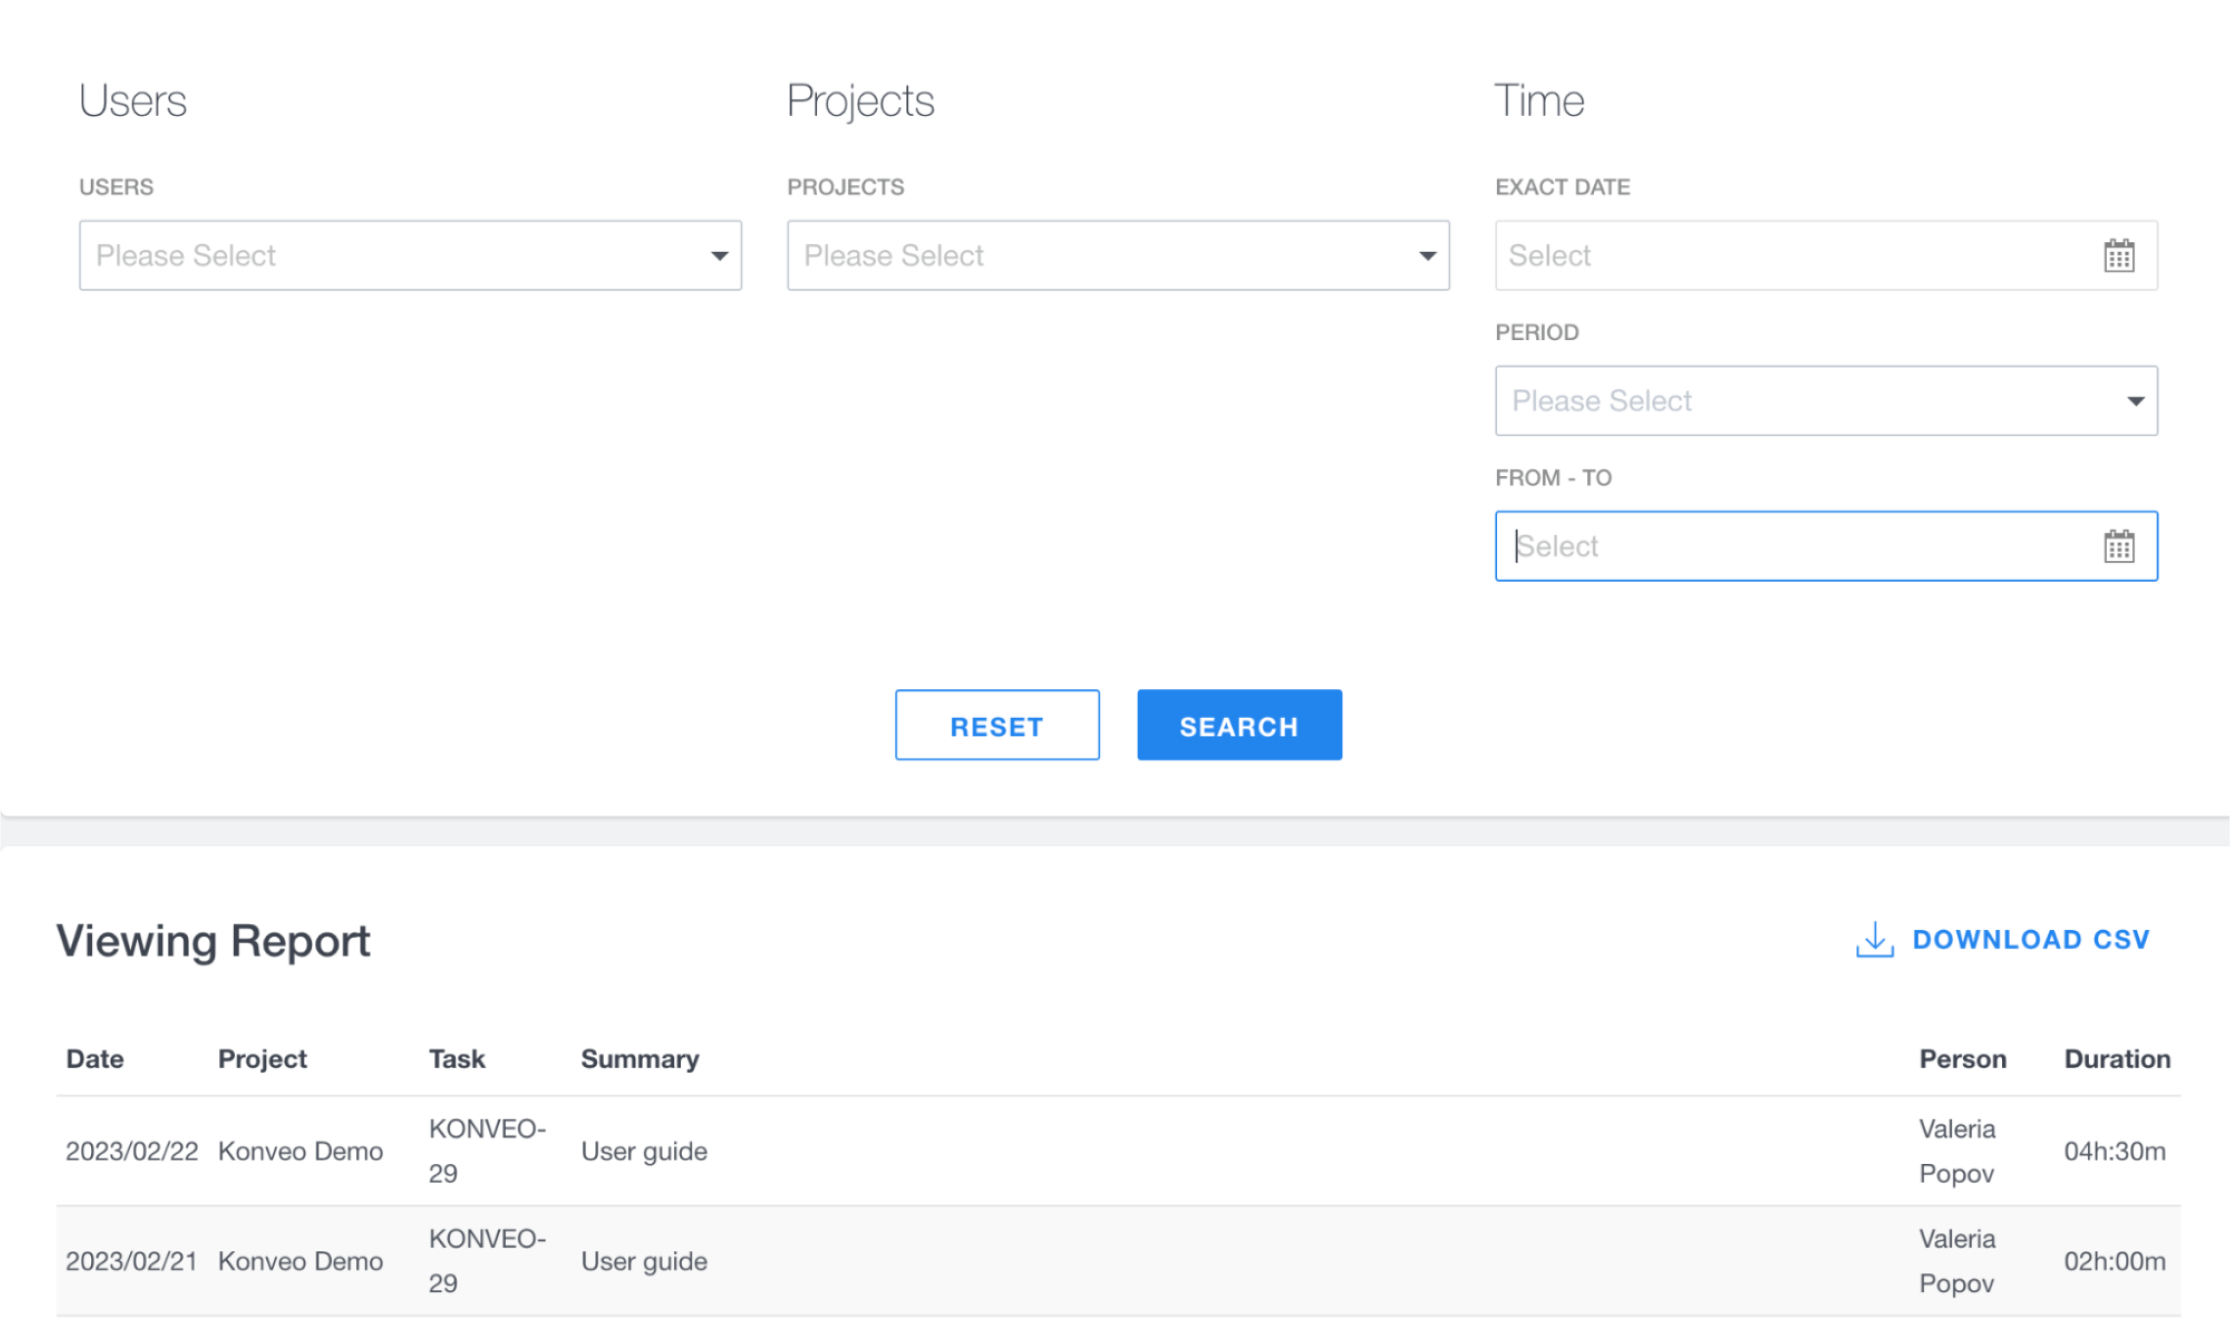Click the Duration column header

click(x=2116, y=1059)
